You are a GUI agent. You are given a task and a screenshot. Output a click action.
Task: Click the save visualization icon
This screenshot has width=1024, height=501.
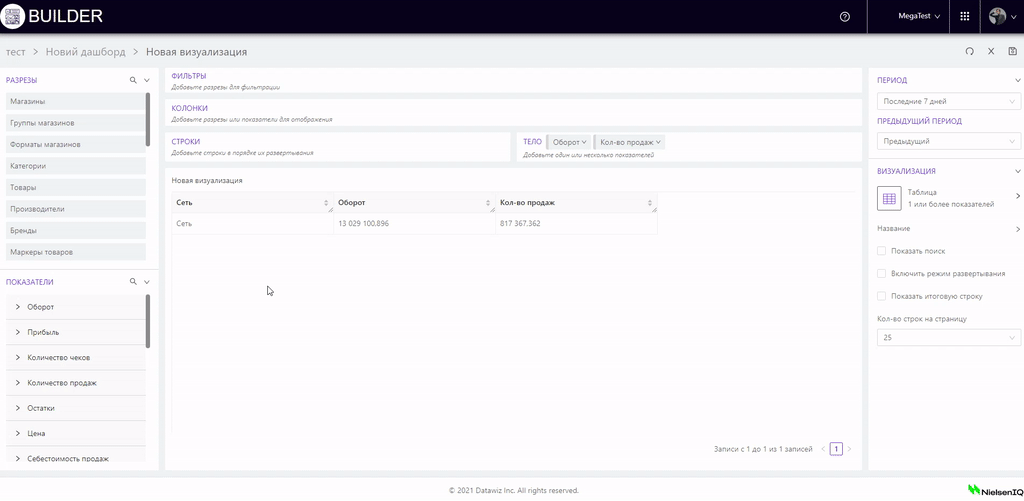1012,51
